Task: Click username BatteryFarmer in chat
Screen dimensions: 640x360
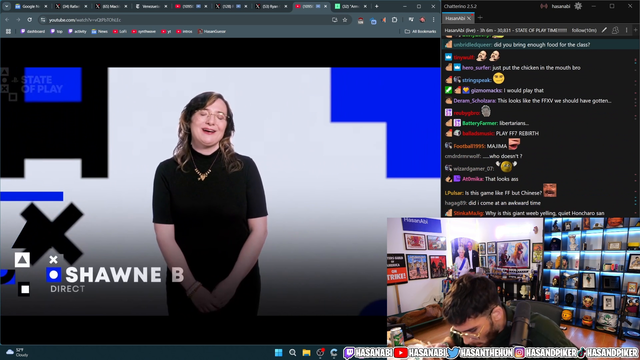Action: [480, 123]
